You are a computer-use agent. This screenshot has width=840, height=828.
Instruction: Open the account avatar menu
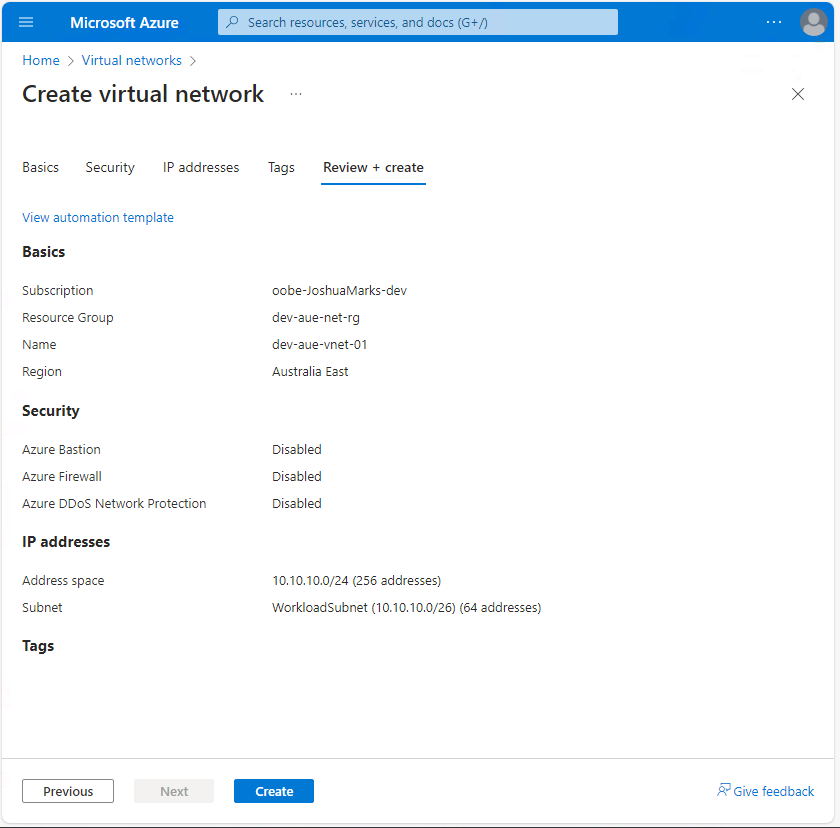(813, 22)
